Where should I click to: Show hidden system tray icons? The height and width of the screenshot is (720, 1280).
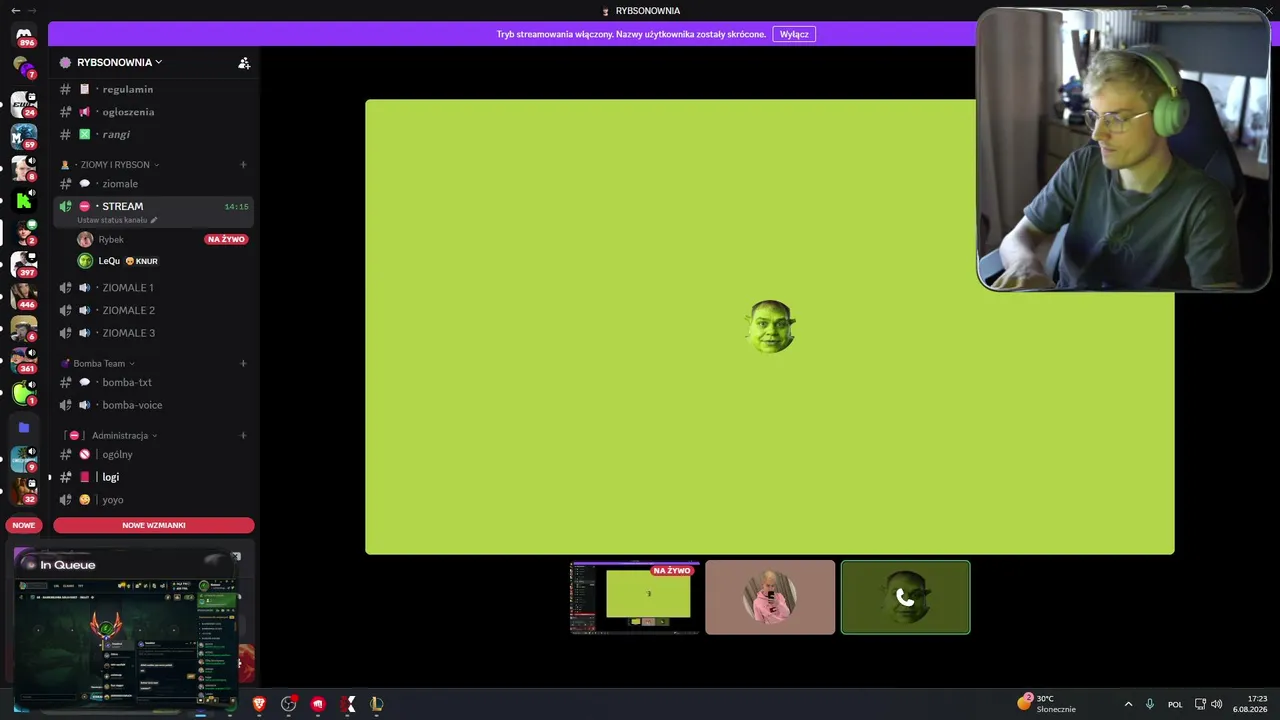(x=1128, y=704)
